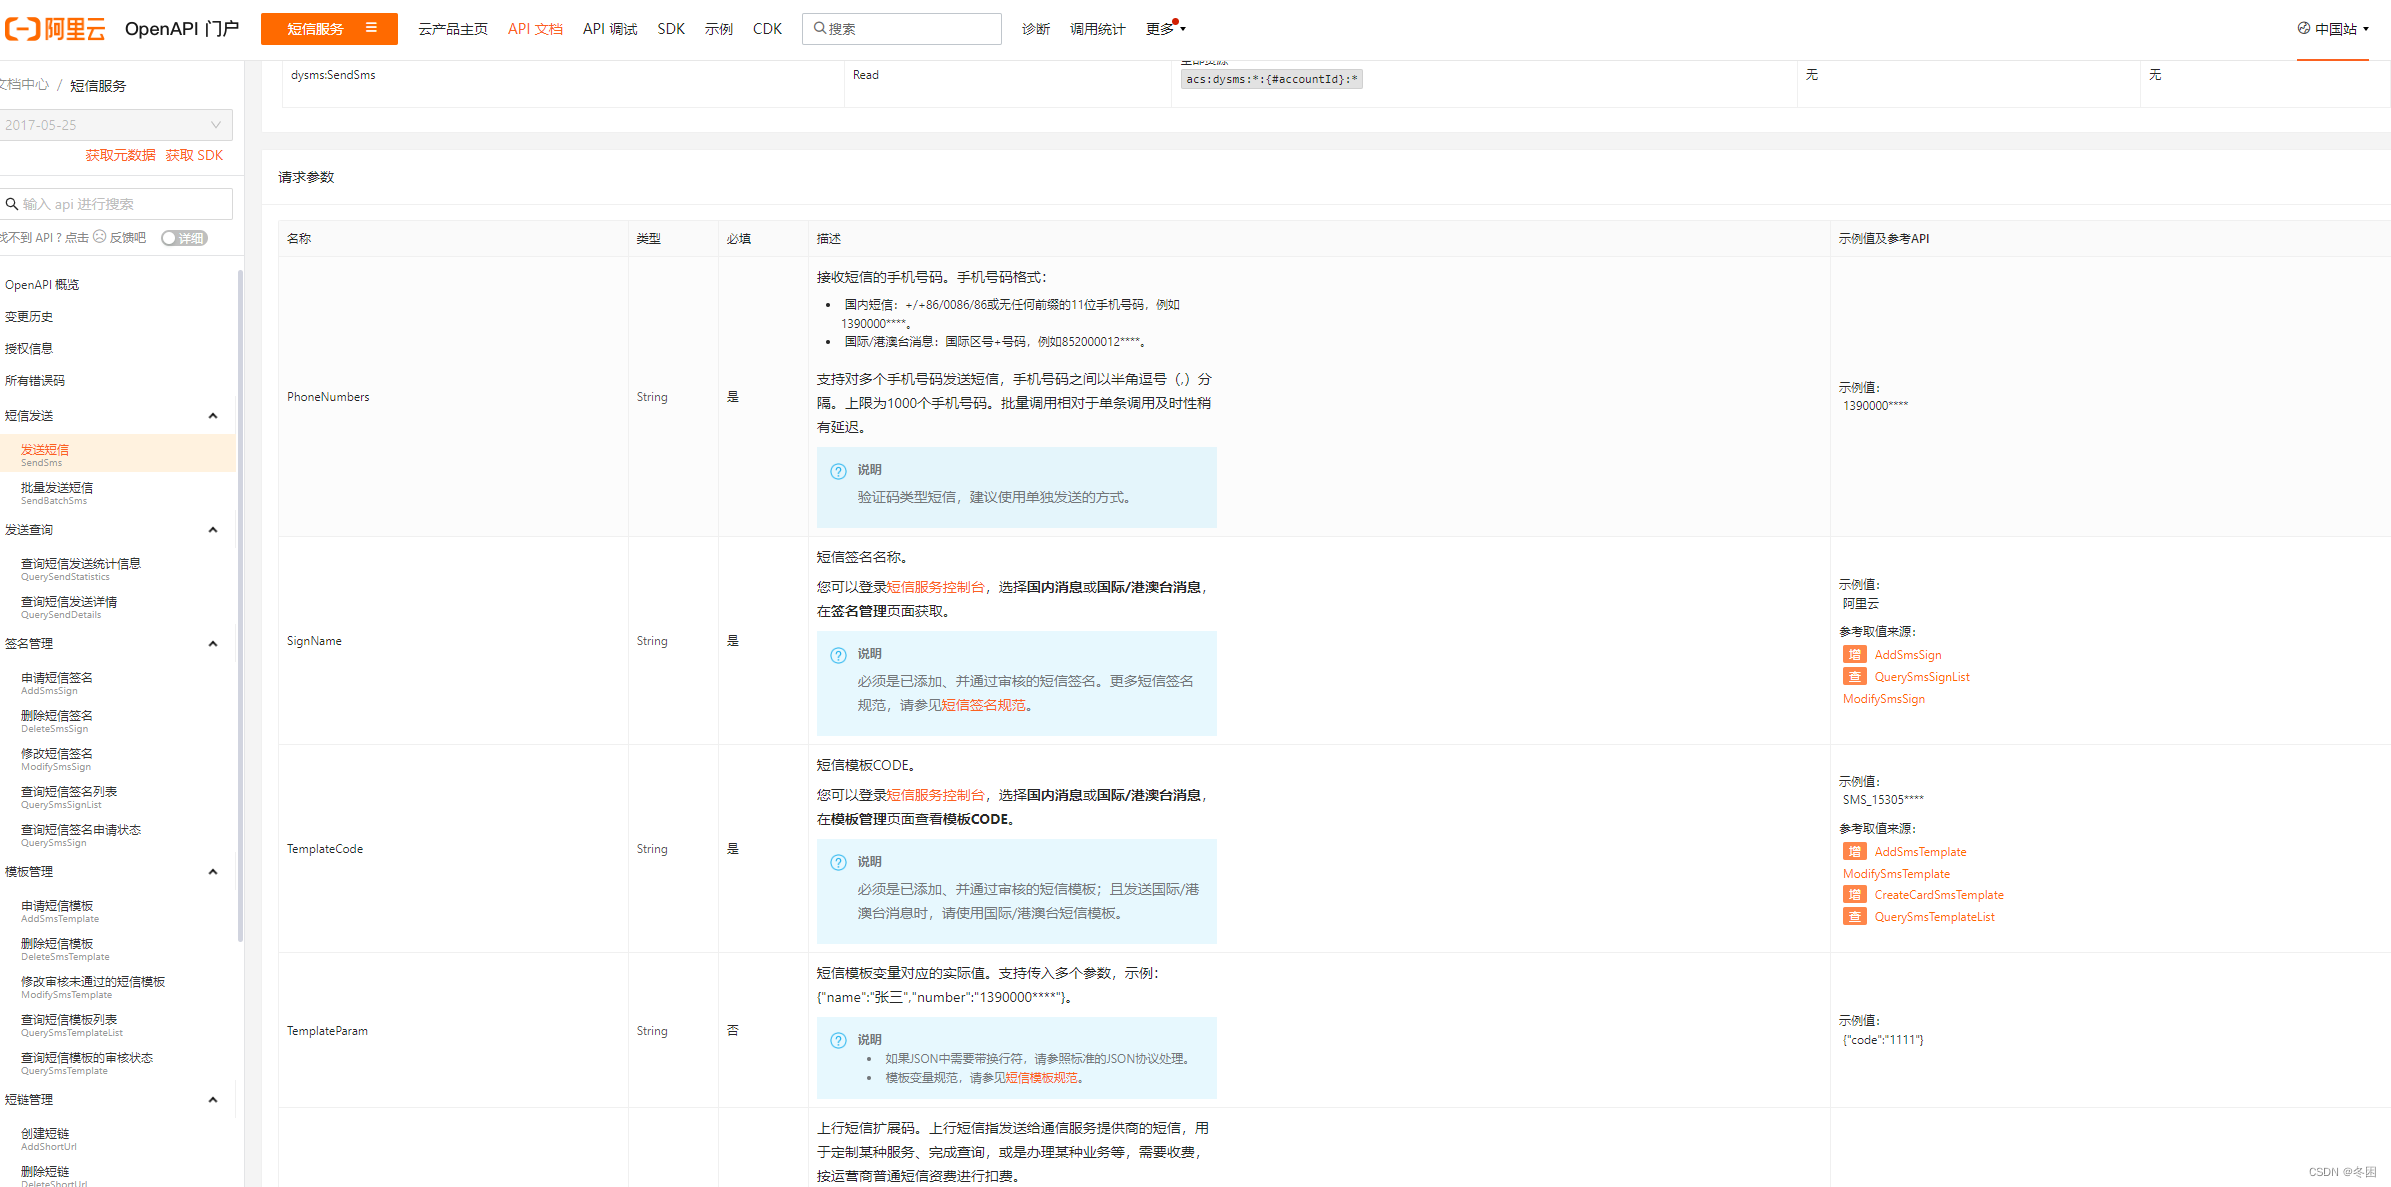
Task: Switch to the API 调试 tab
Action: (x=609, y=29)
